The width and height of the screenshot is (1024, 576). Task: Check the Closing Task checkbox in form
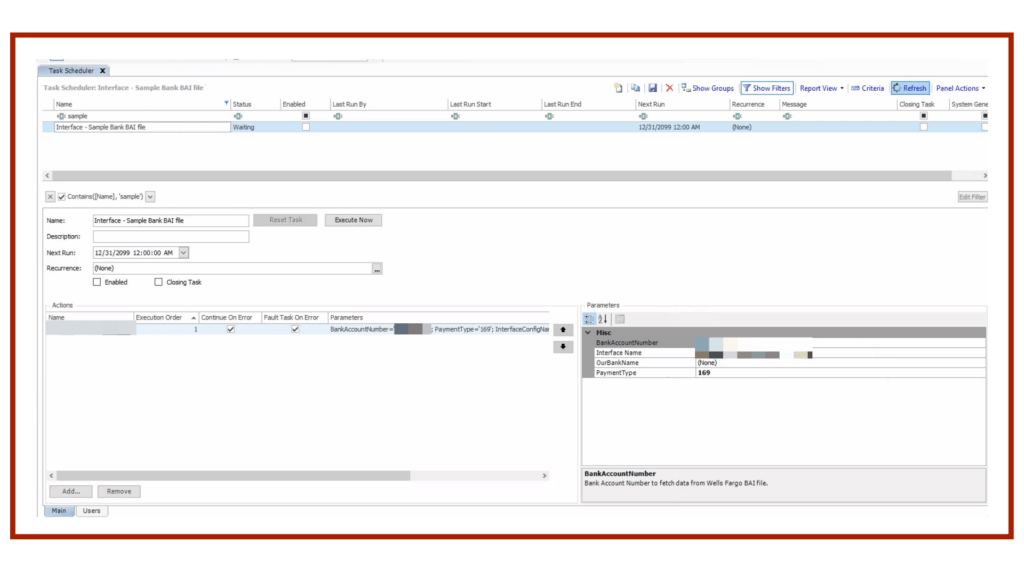tap(159, 282)
